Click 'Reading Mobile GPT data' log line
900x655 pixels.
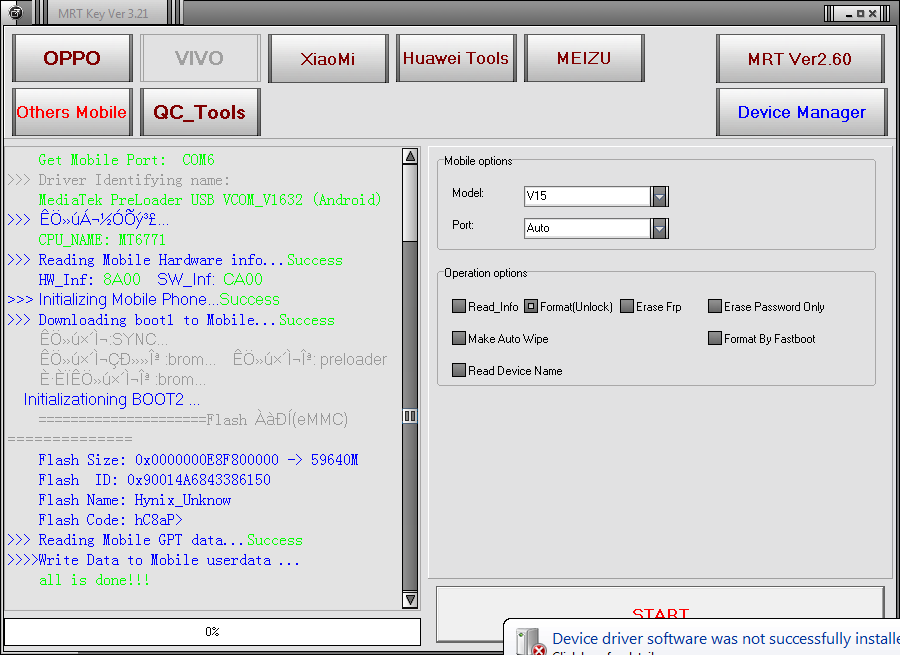(x=155, y=540)
